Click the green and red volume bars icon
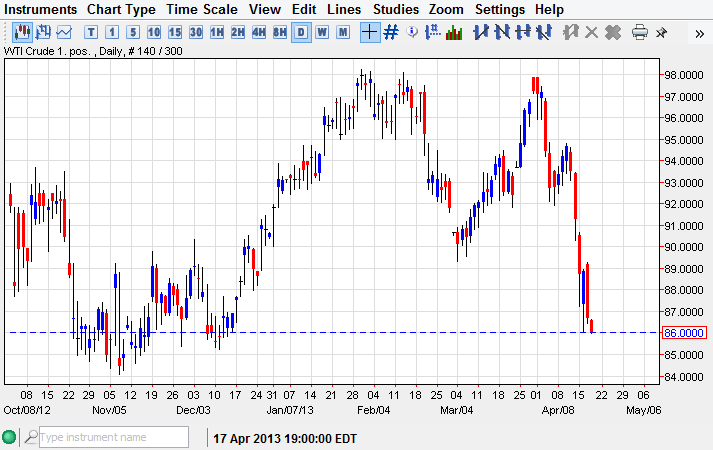The image size is (713, 450). pos(454,32)
